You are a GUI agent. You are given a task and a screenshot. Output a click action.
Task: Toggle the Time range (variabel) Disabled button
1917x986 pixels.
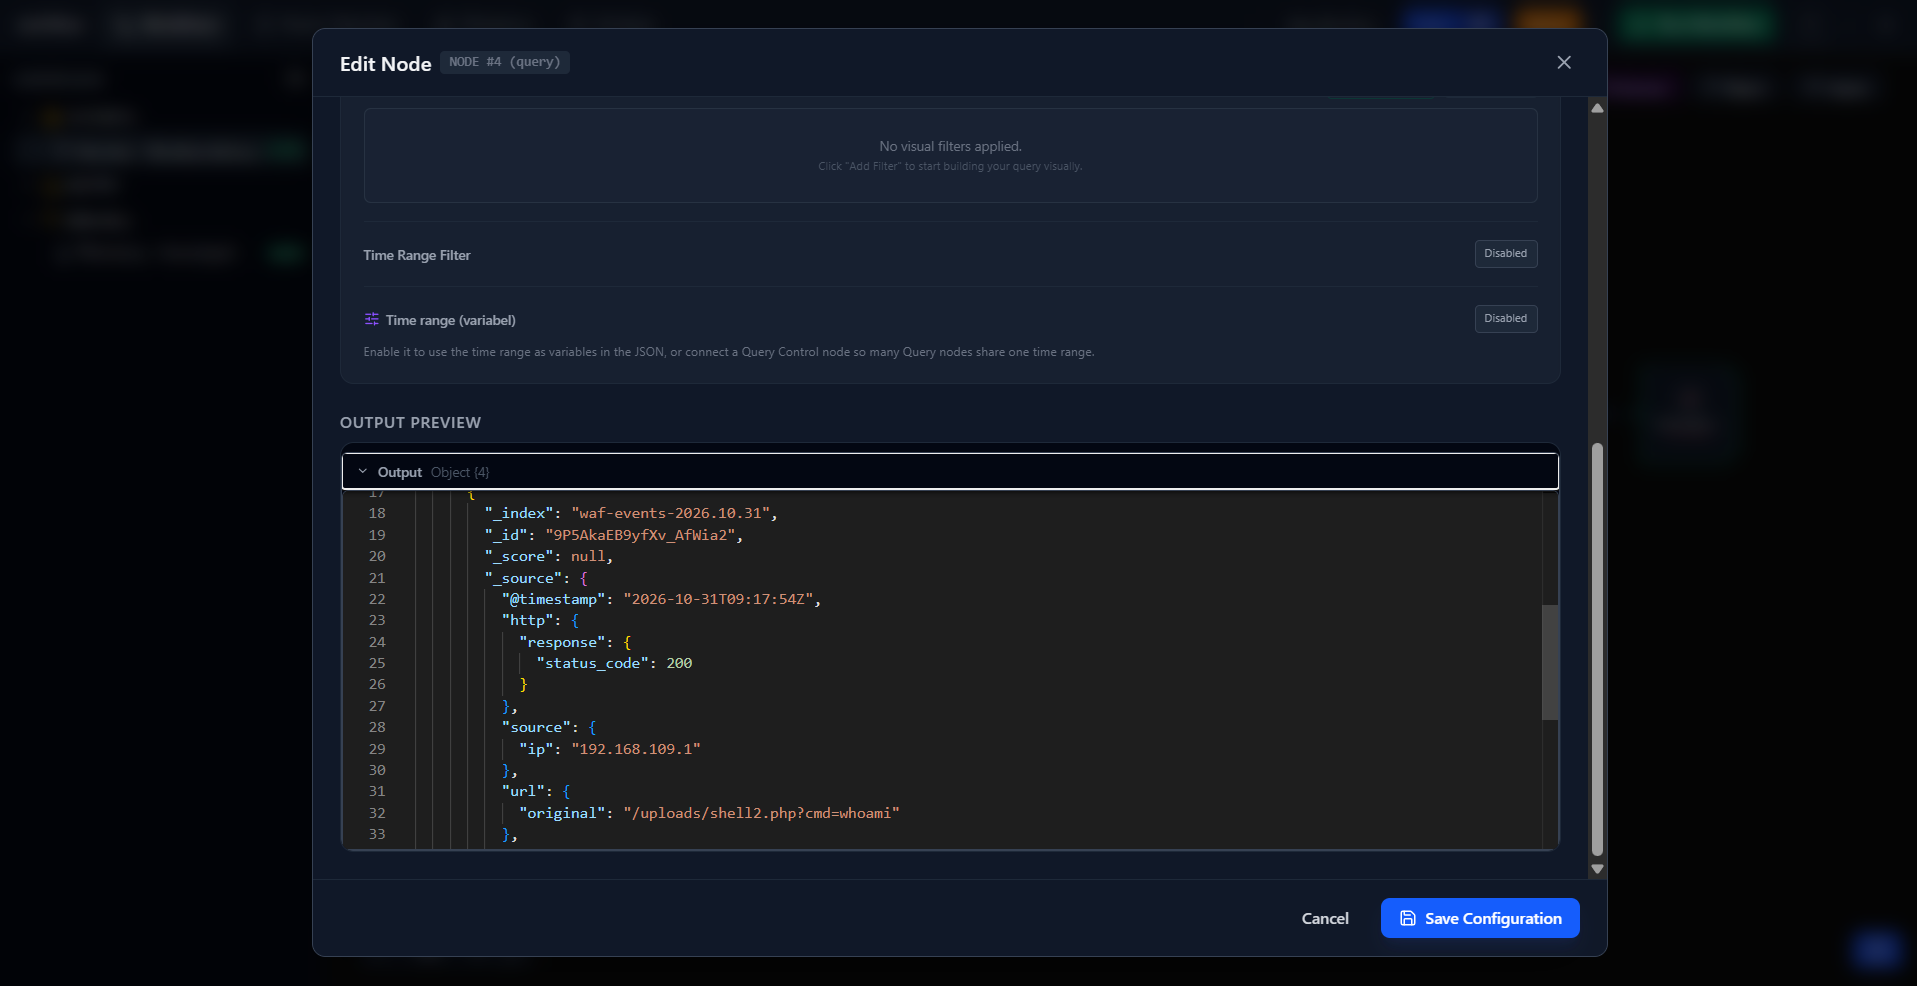pyautogui.click(x=1505, y=319)
